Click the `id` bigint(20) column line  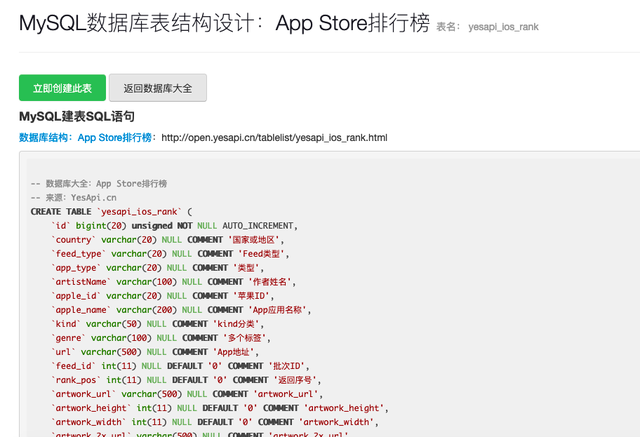(174, 226)
